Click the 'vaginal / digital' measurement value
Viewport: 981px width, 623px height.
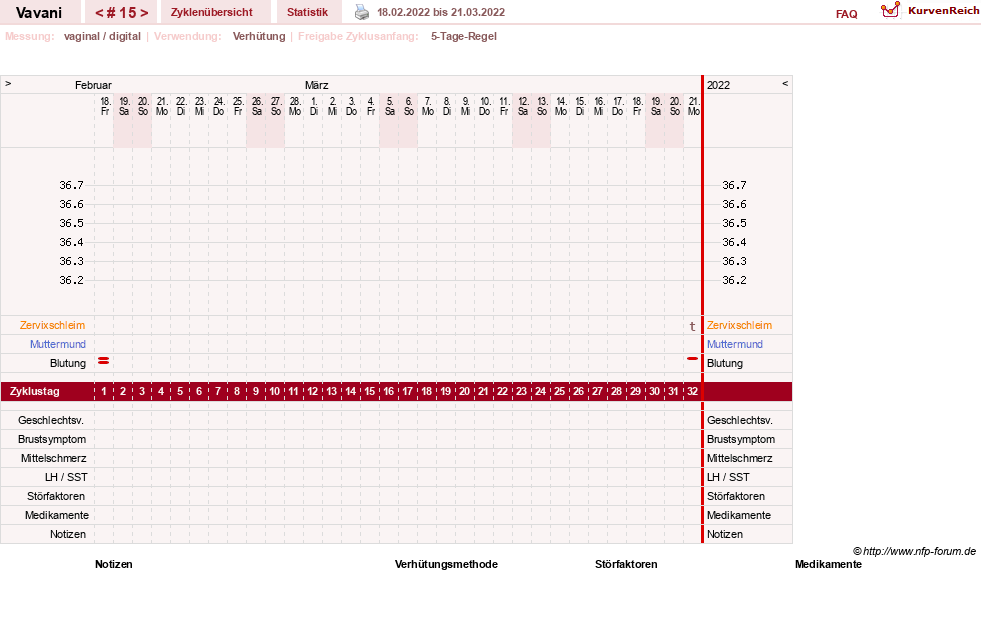(x=102, y=36)
